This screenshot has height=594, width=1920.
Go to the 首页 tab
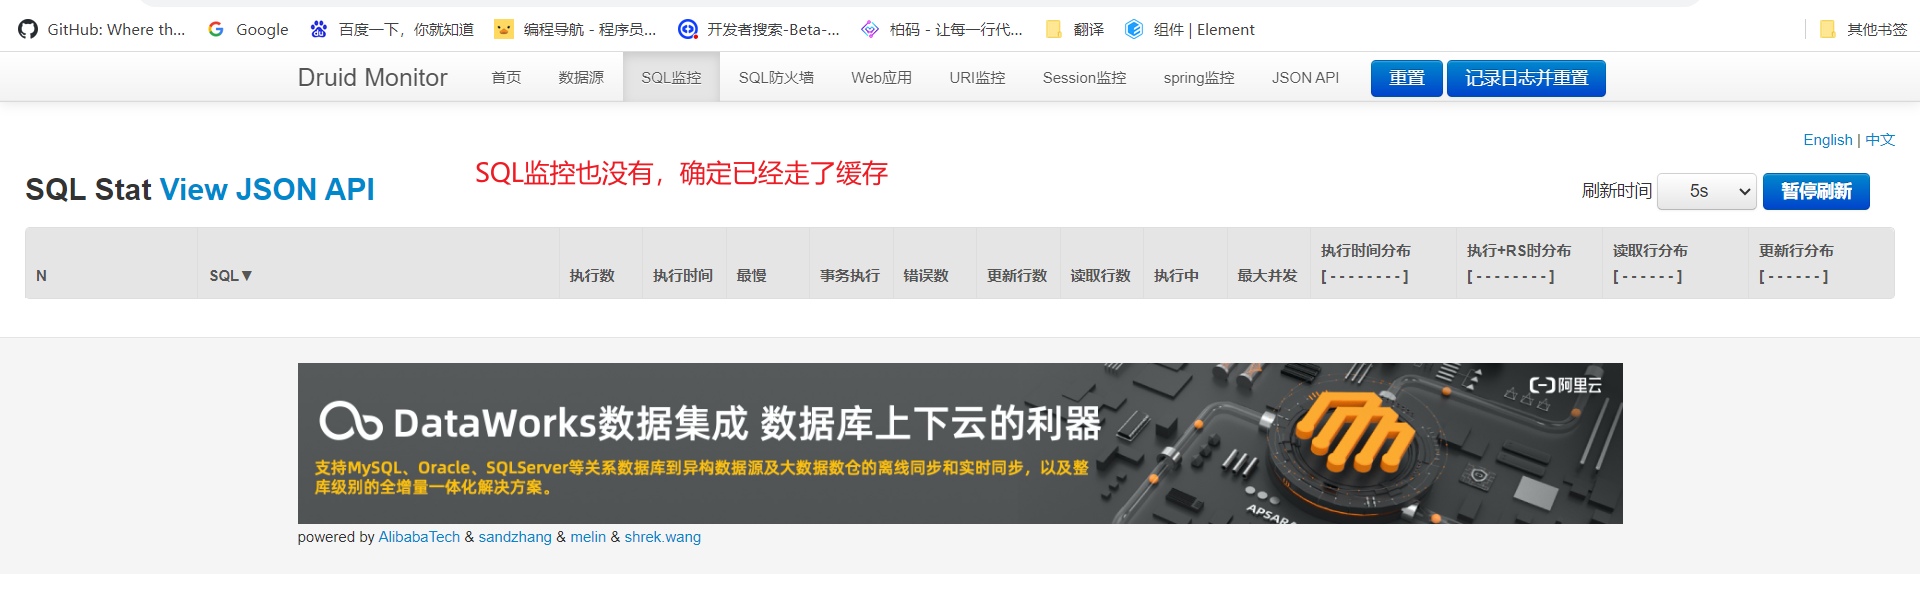[x=506, y=77]
